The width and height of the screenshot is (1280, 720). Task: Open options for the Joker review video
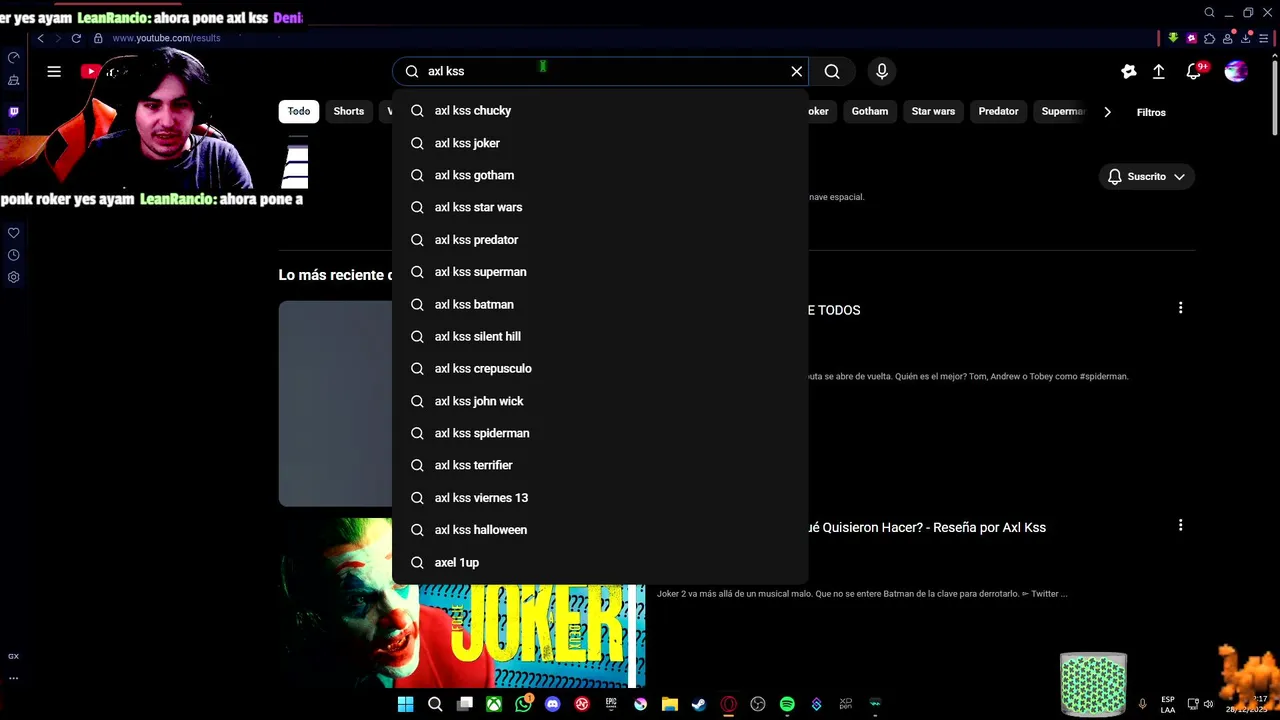(x=1180, y=525)
